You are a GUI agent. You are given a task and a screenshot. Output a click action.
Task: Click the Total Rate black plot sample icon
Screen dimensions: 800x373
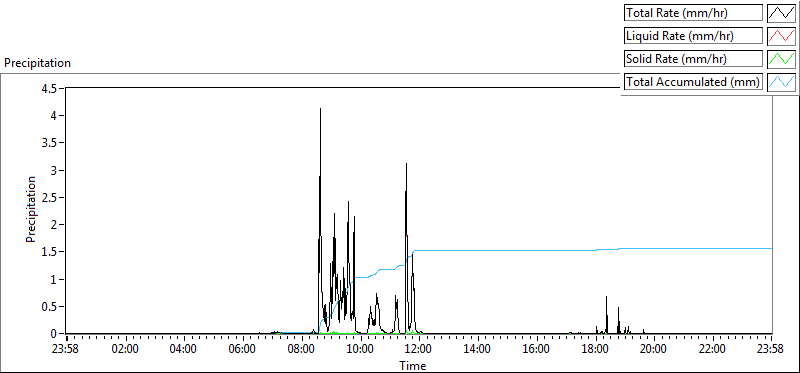781,13
